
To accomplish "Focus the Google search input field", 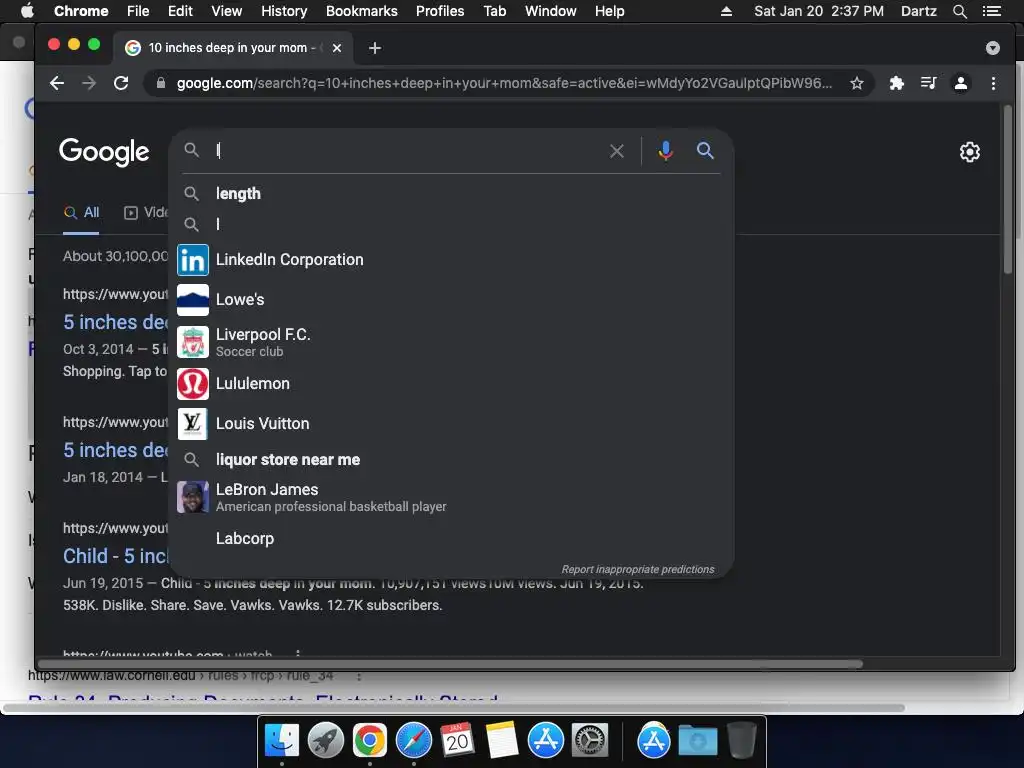I will point(408,151).
